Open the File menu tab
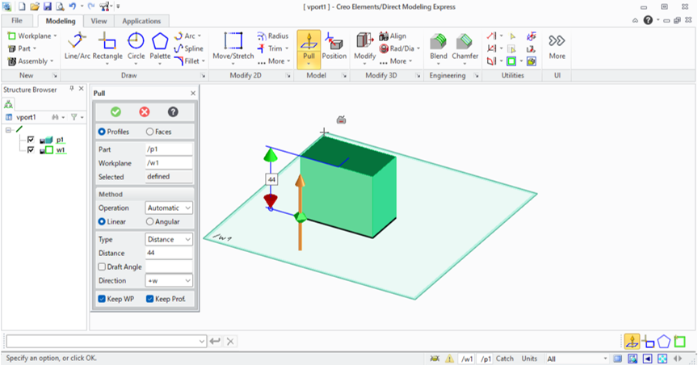Screen dimensions: 698x365 tap(17, 20)
